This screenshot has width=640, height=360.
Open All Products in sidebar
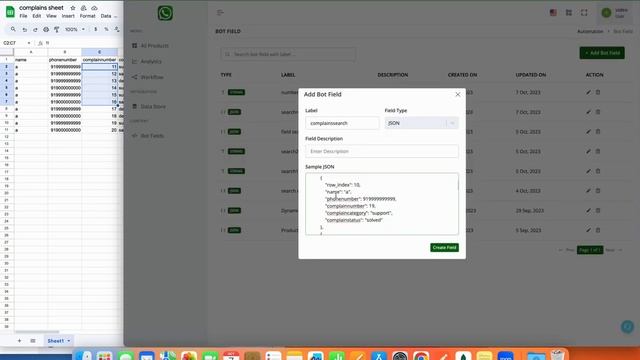point(151,46)
